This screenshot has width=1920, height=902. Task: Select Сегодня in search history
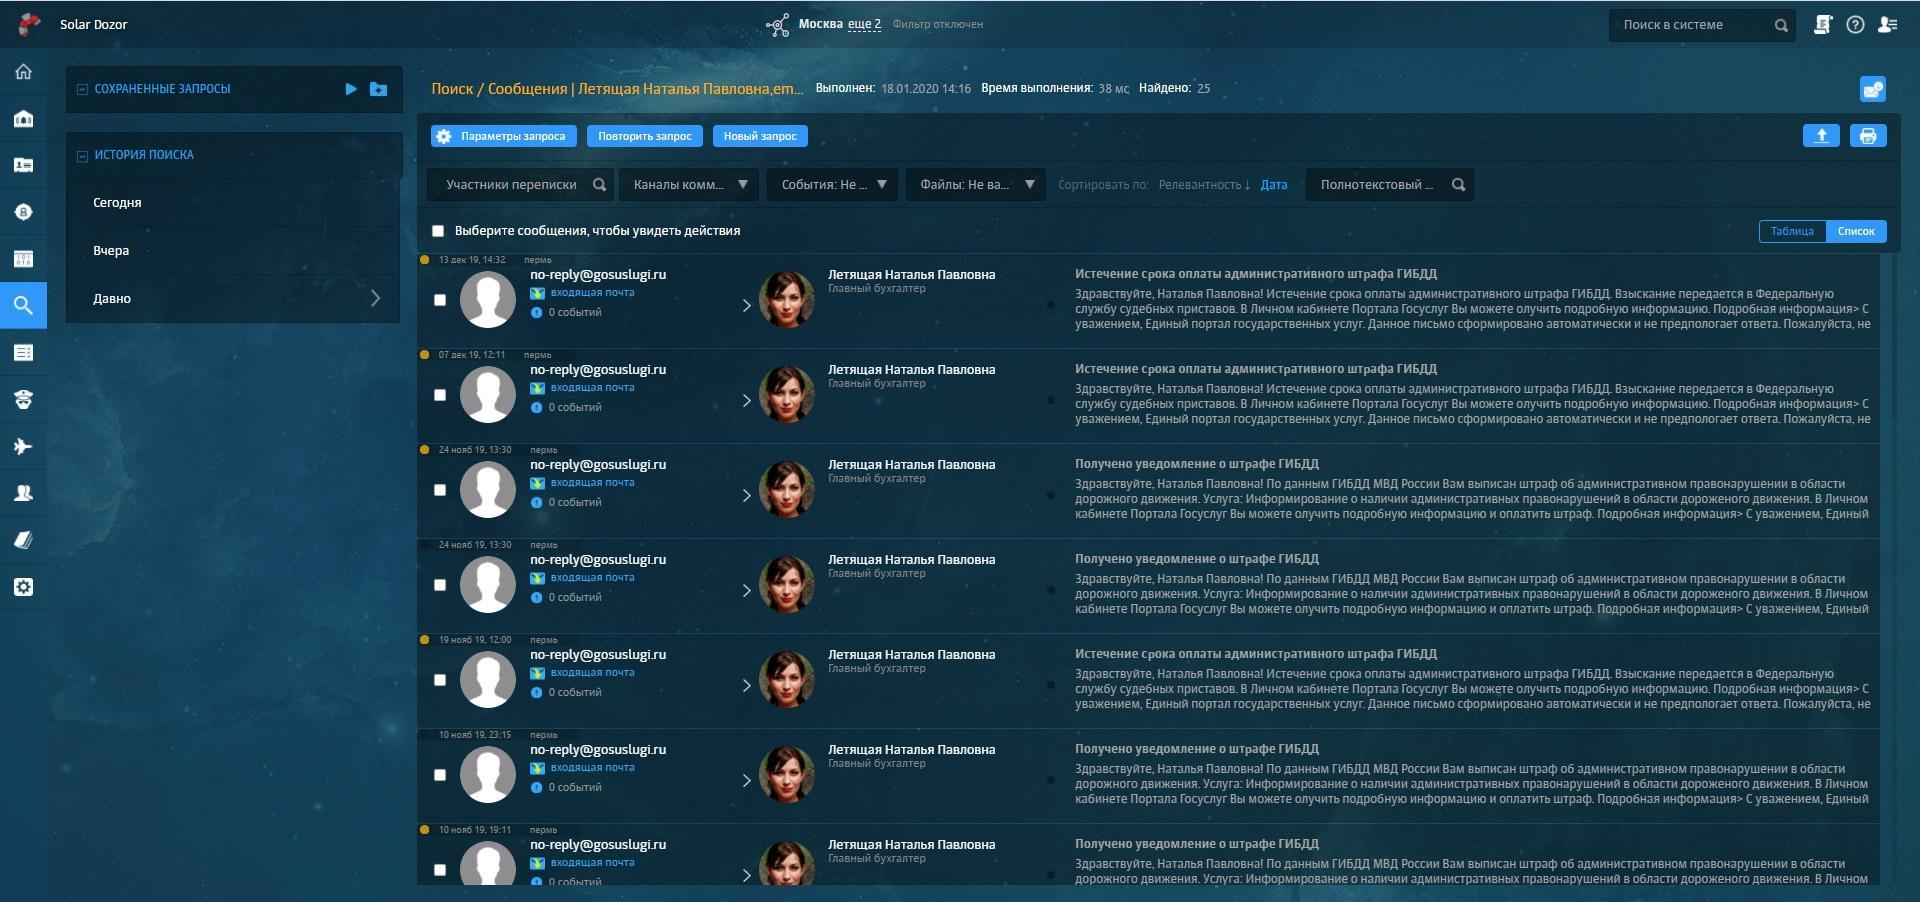(117, 203)
